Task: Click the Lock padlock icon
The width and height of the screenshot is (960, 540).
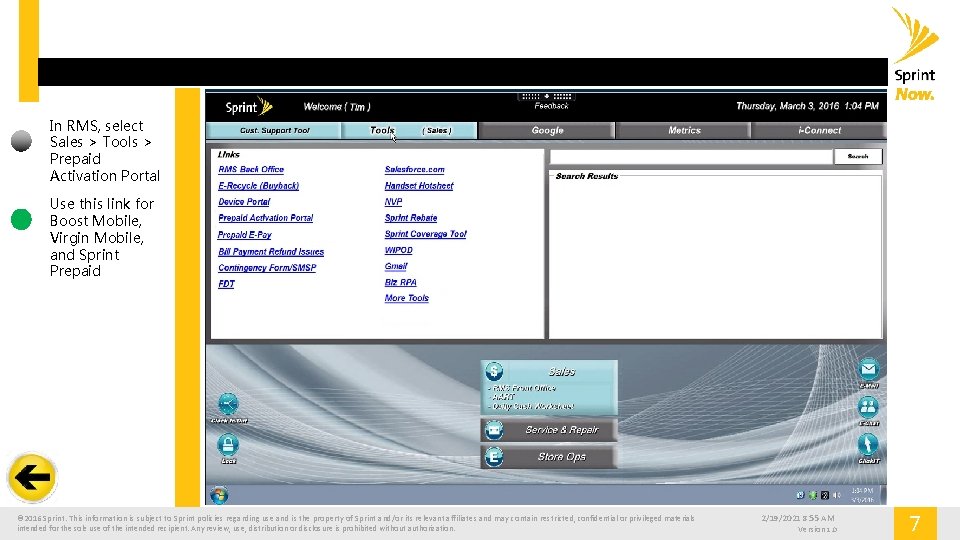Action: [228, 445]
